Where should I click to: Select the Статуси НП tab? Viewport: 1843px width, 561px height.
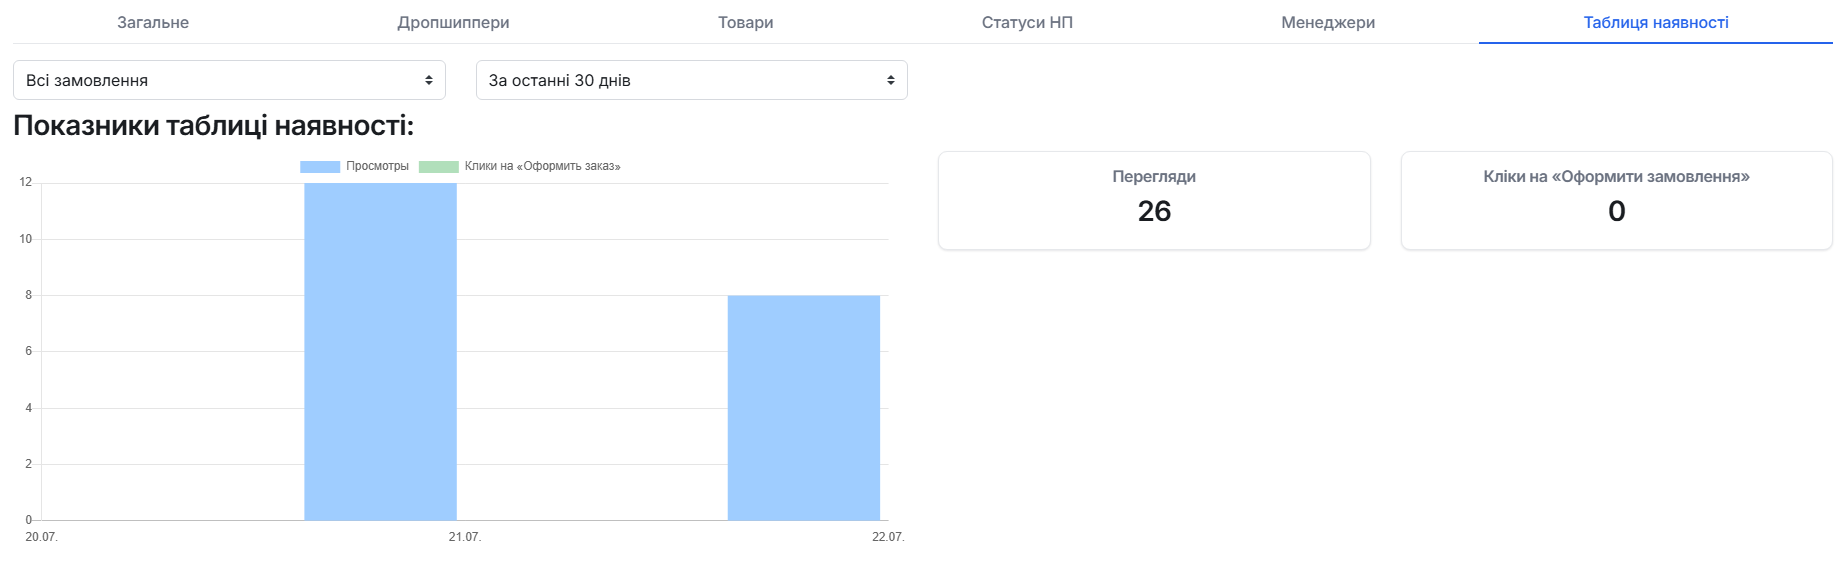pos(1027,22)
